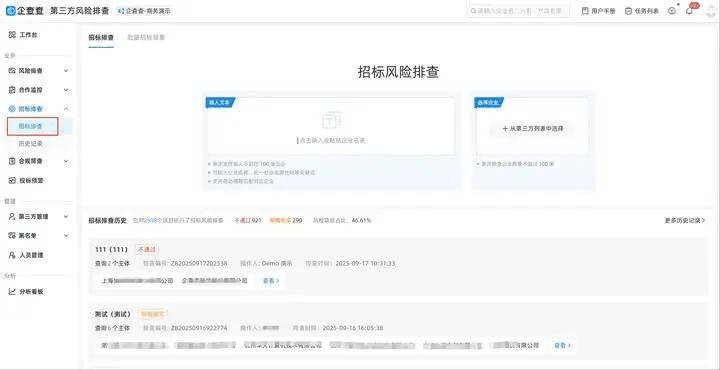Open the 招标排查 submenu item
This screenshot has width=720, height=370.
coord(32,126)
